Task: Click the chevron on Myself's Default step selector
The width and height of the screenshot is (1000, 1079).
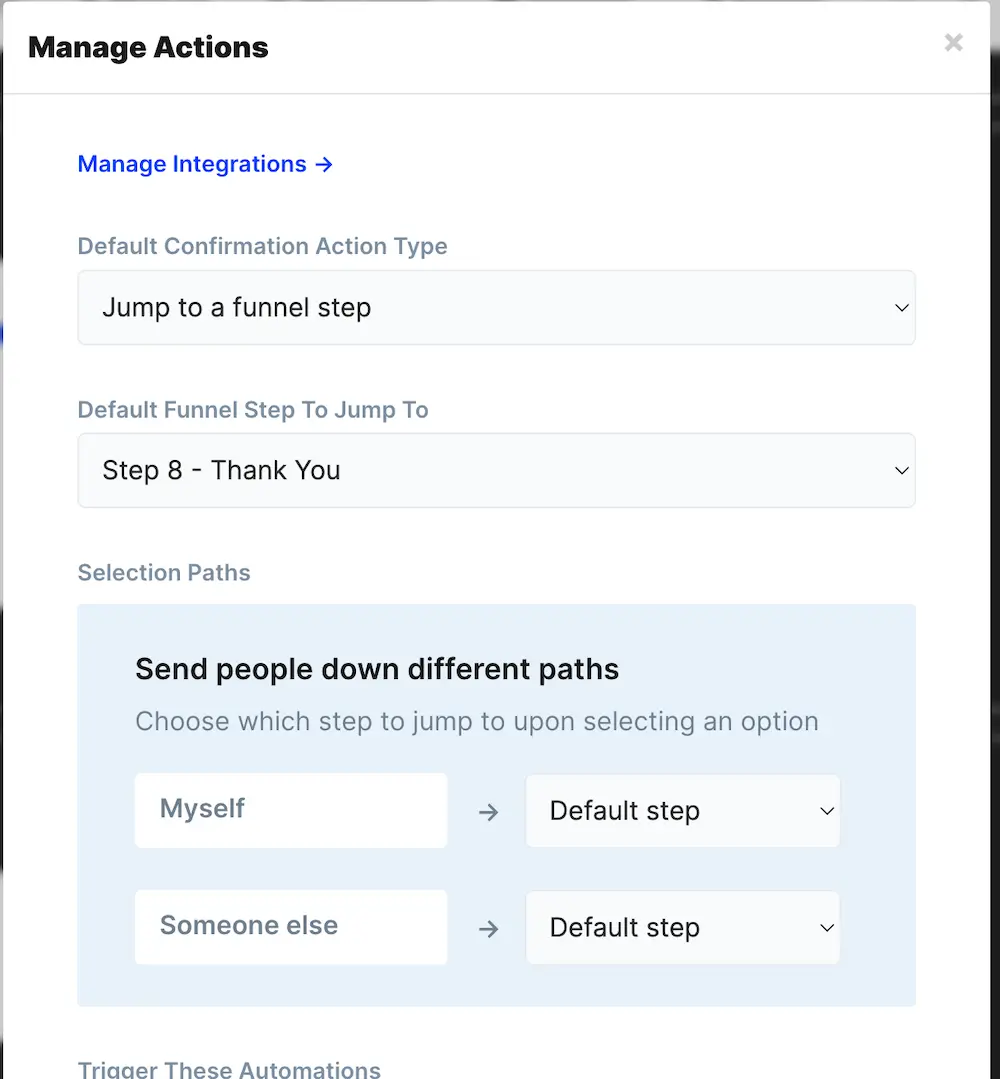Action: tap(826, 811)
